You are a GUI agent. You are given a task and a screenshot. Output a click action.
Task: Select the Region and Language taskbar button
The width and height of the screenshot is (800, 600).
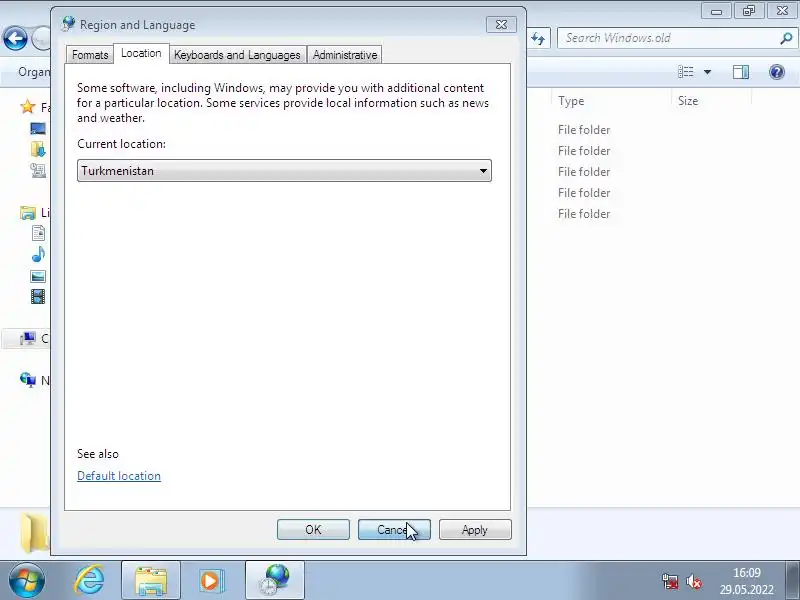coord(275,581)
